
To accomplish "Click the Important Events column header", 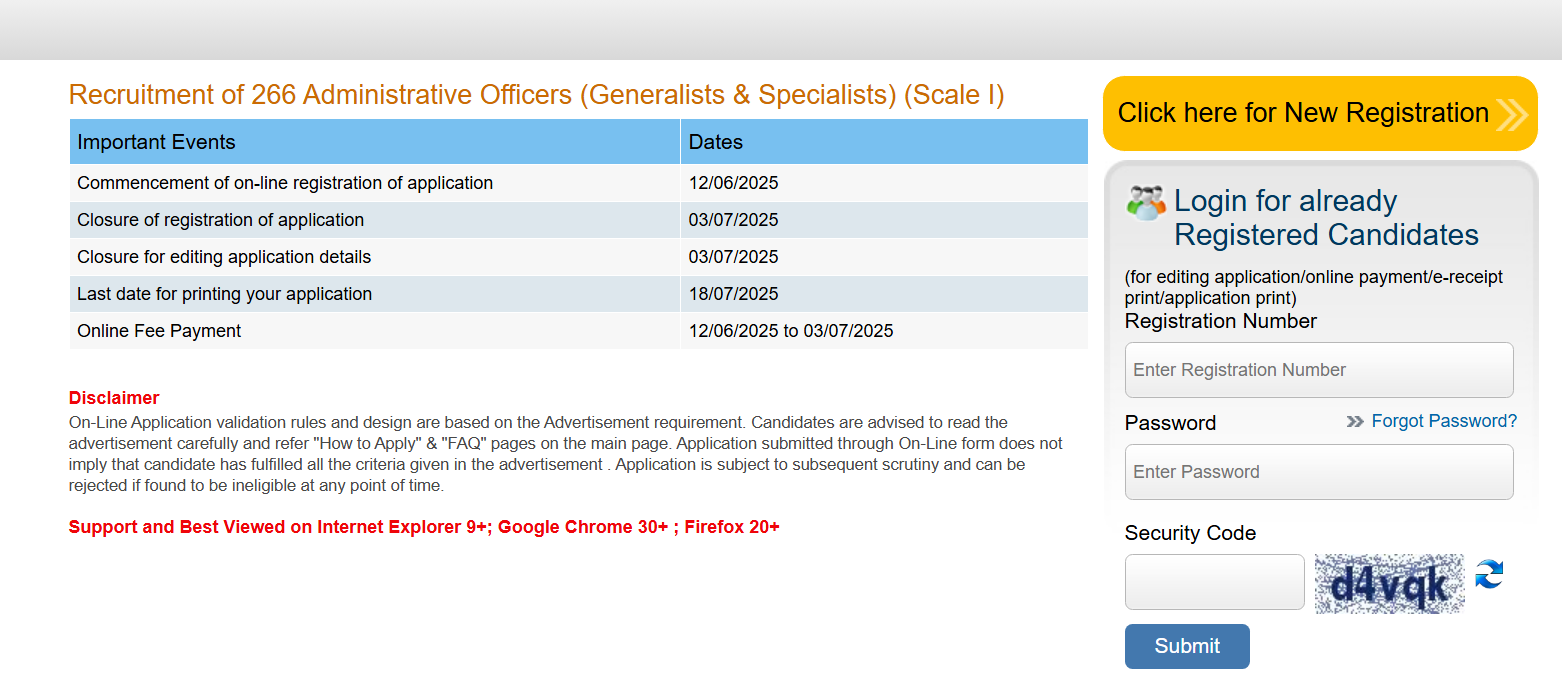I will tap(156, 142).
